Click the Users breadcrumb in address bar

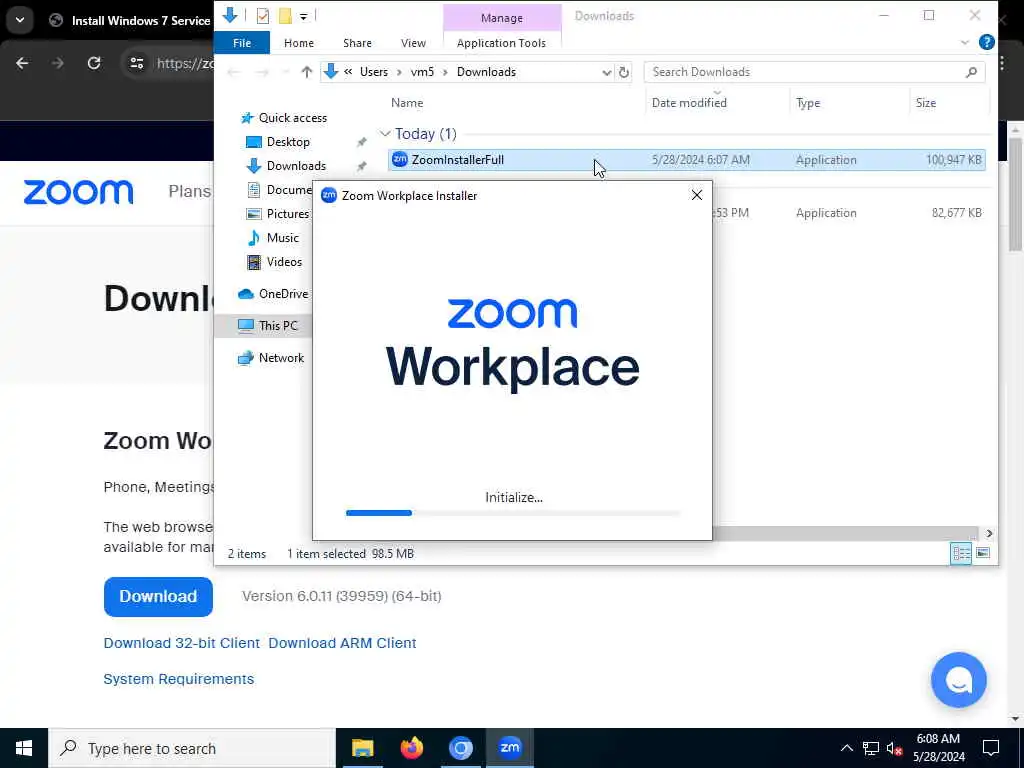click(374, 72)
